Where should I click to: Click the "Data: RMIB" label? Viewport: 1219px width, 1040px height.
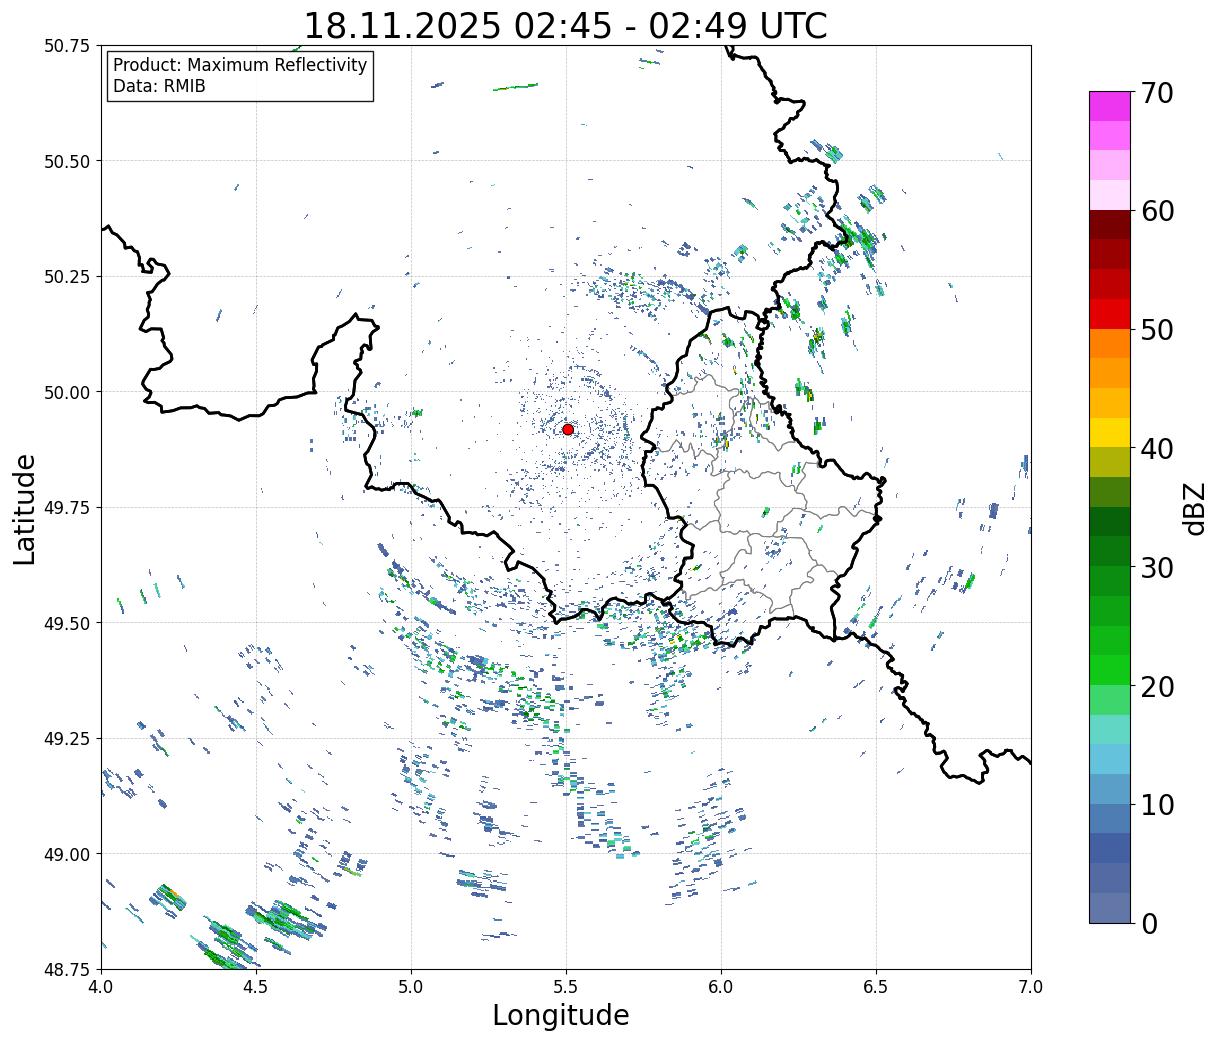coord(159,87)
